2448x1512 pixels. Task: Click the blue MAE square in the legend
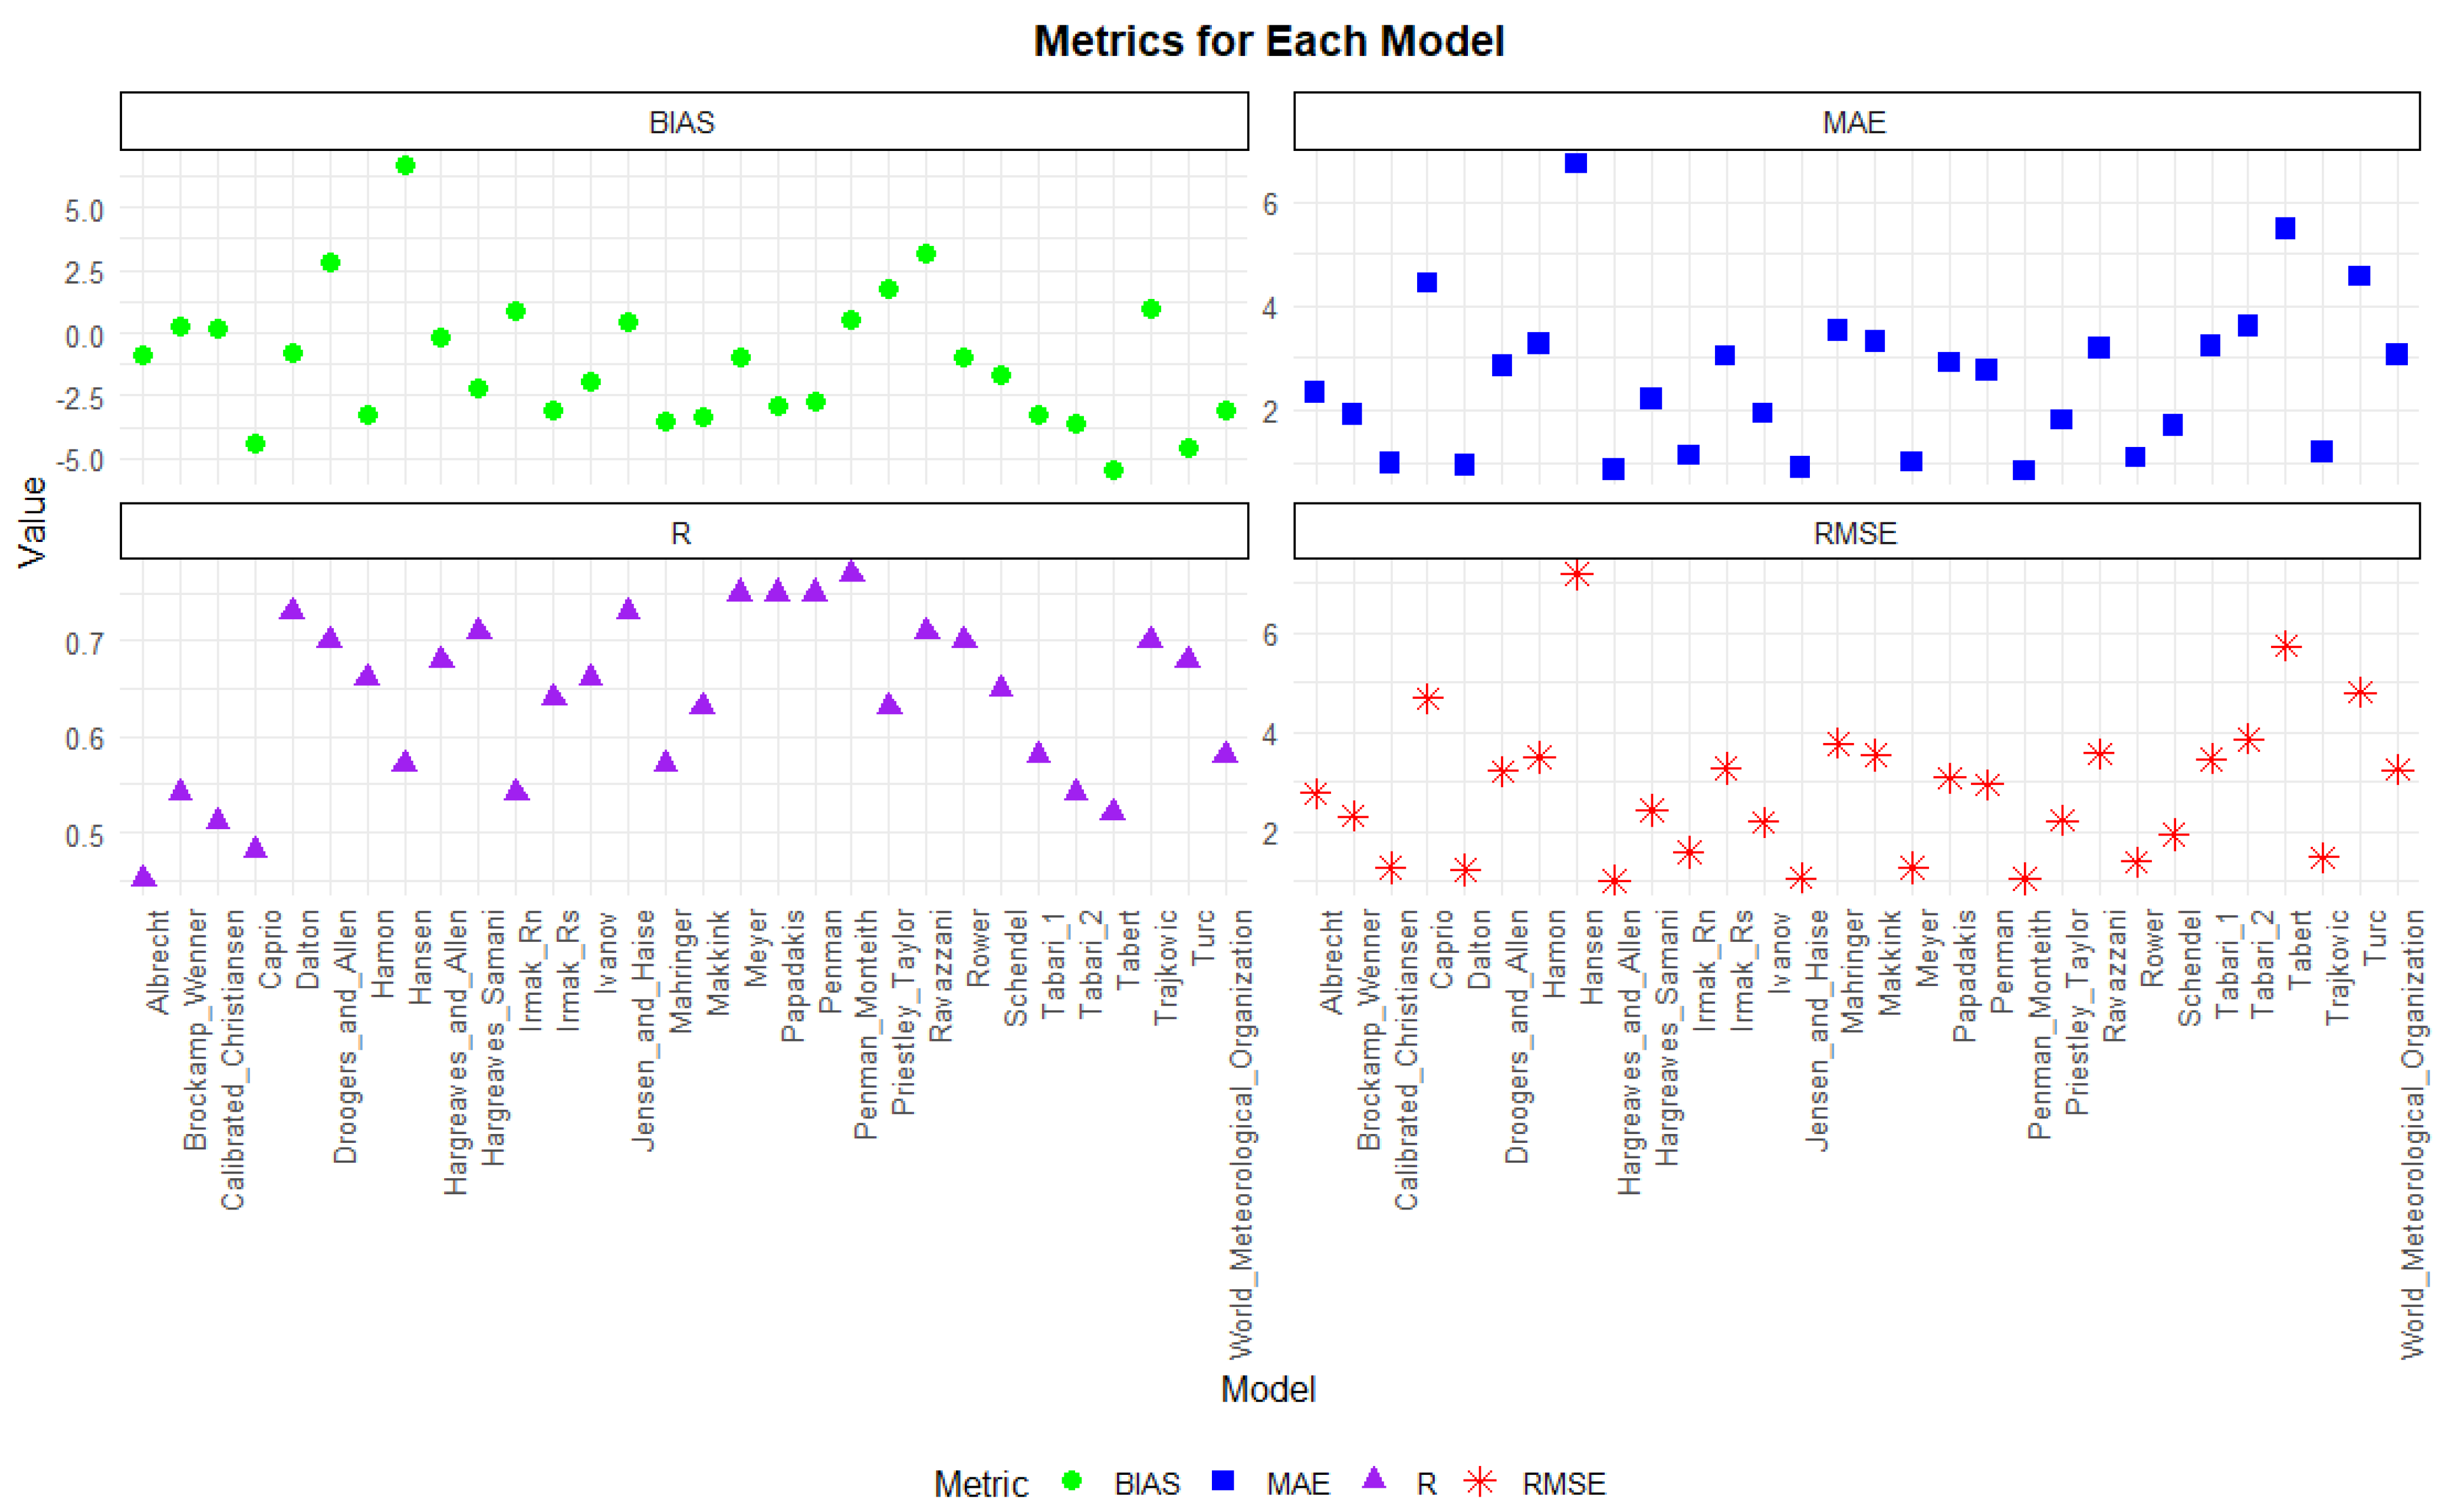click(x=1222, y=1481)
